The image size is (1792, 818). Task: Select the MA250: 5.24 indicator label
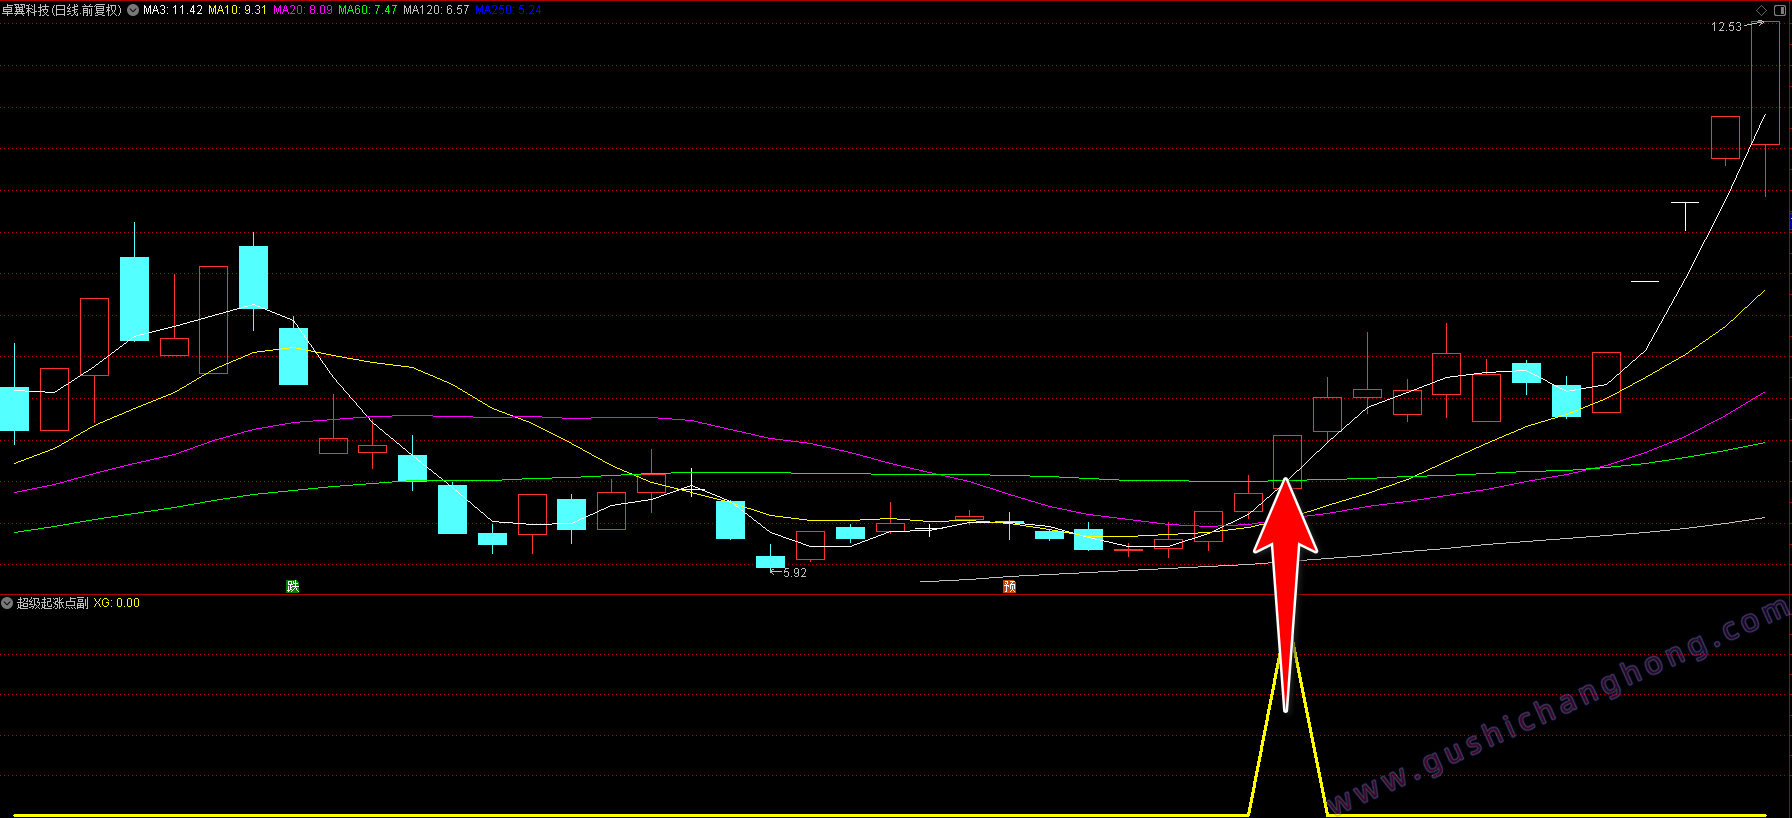[x=508, y=10]
